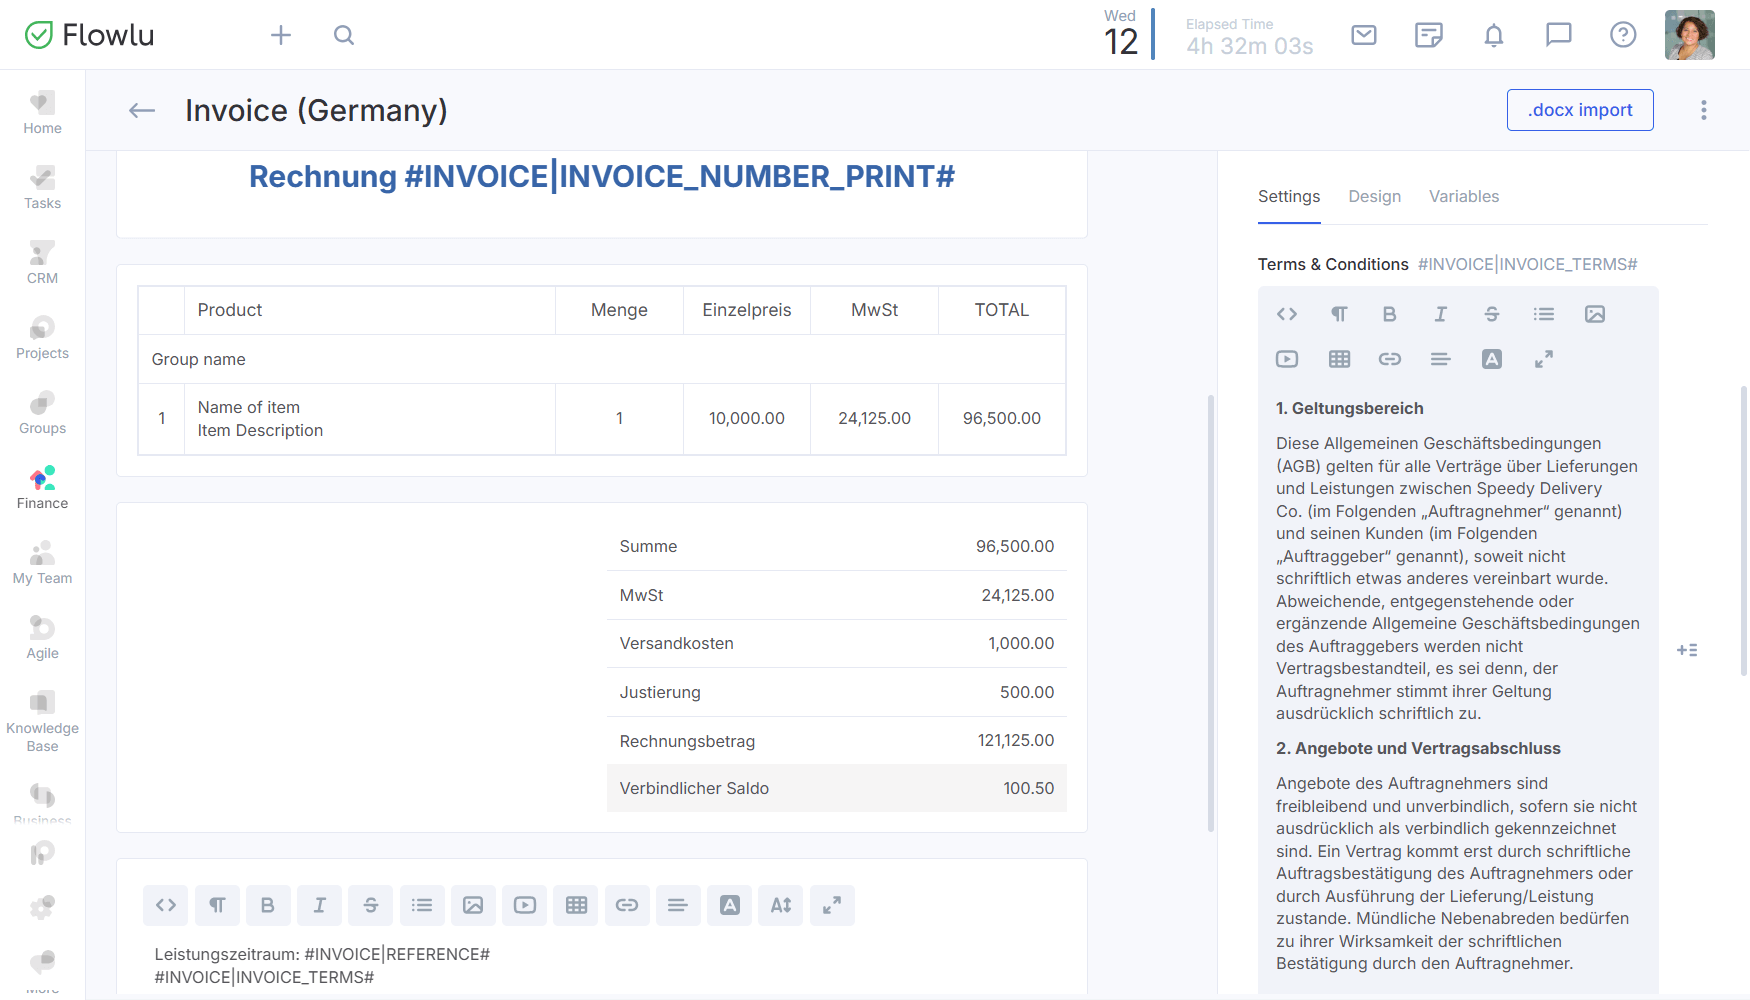Viewport: 1750px width, 1000px height.
Task: Open Tasks in the sidebar
Action: point(42,188)
